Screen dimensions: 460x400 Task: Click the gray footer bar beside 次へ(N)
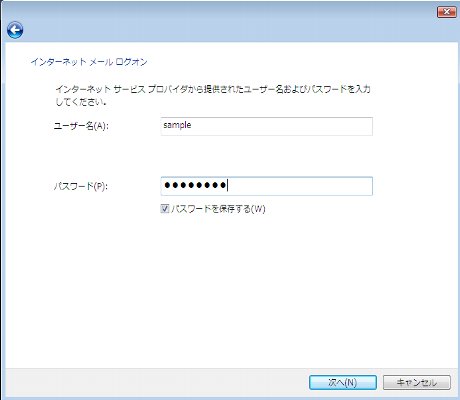click(x=157, y=382)
